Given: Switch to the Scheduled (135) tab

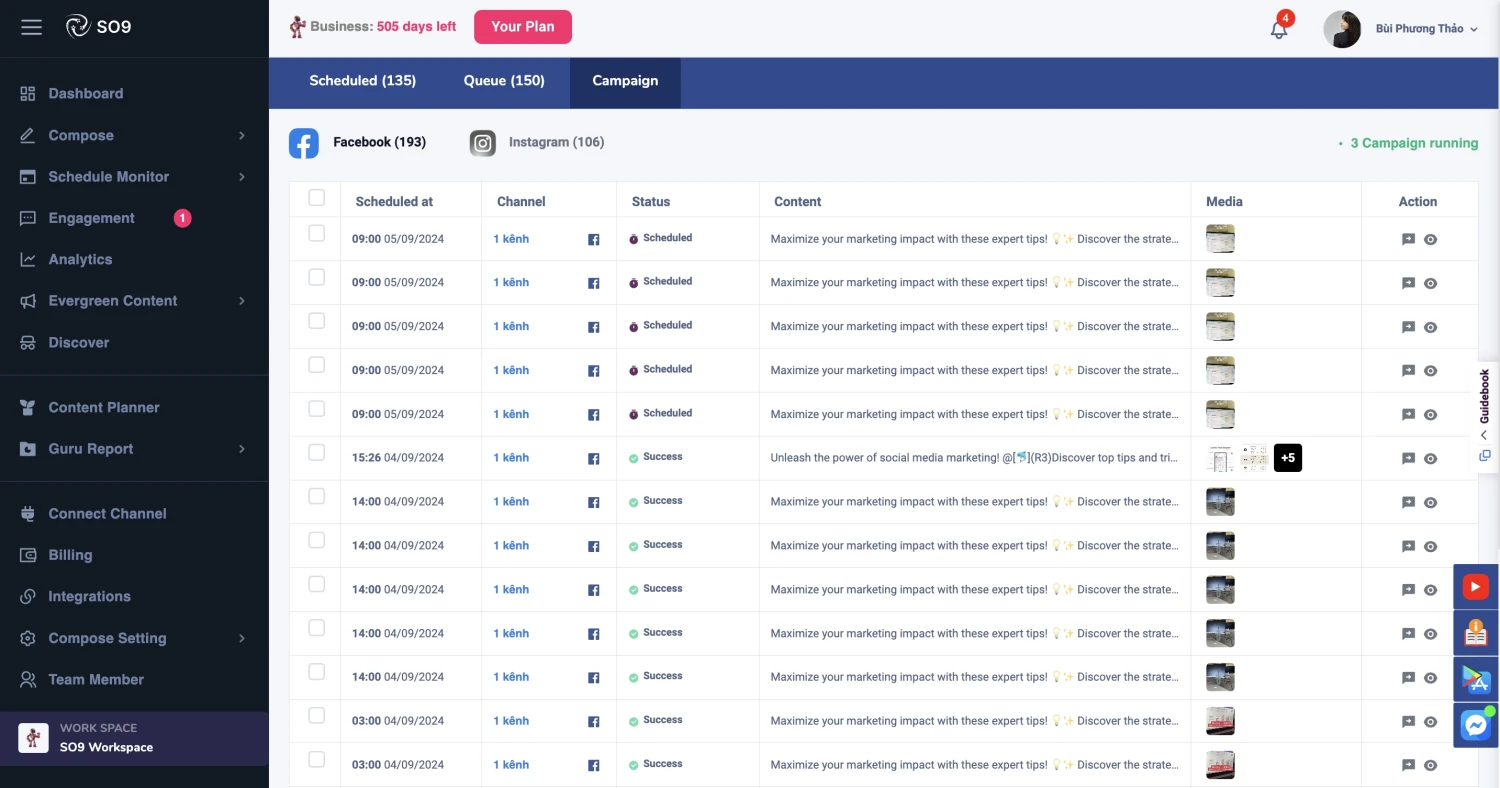Looking at the screenshot, I should click(363, 81).
